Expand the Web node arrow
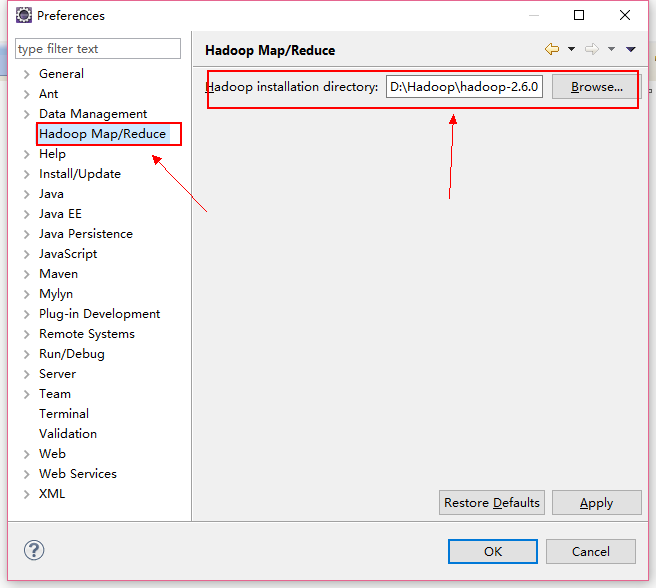The width and height of the screenshot is (656, 588). coord(27,454)
